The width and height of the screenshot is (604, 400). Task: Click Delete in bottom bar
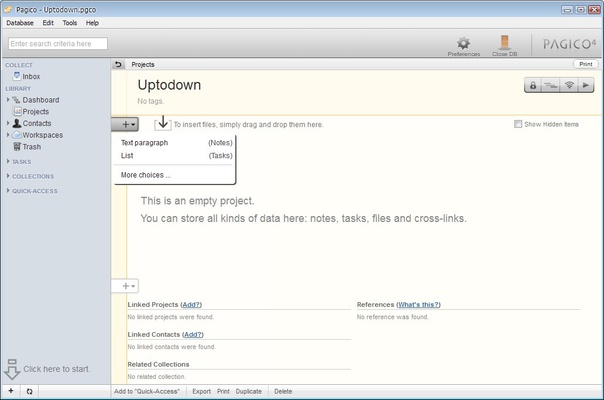pyautogui.click(x=283, y=392)
